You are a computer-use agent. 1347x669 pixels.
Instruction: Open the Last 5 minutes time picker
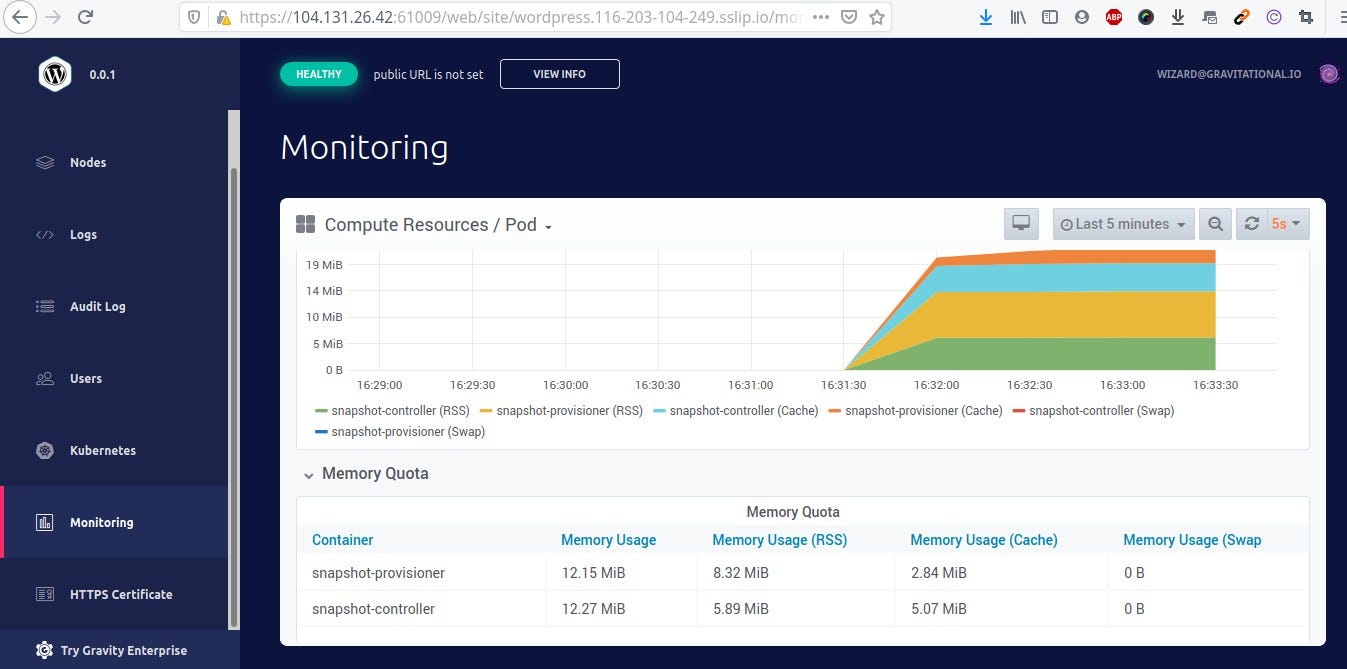click(1124, 224)
